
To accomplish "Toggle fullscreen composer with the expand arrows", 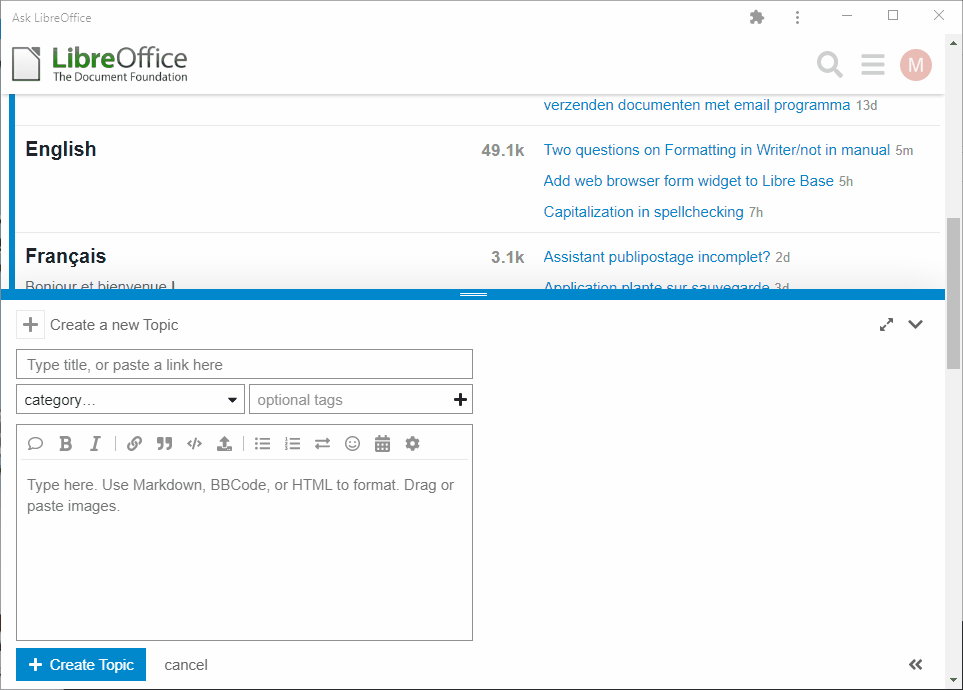I will tap(886, 324).
